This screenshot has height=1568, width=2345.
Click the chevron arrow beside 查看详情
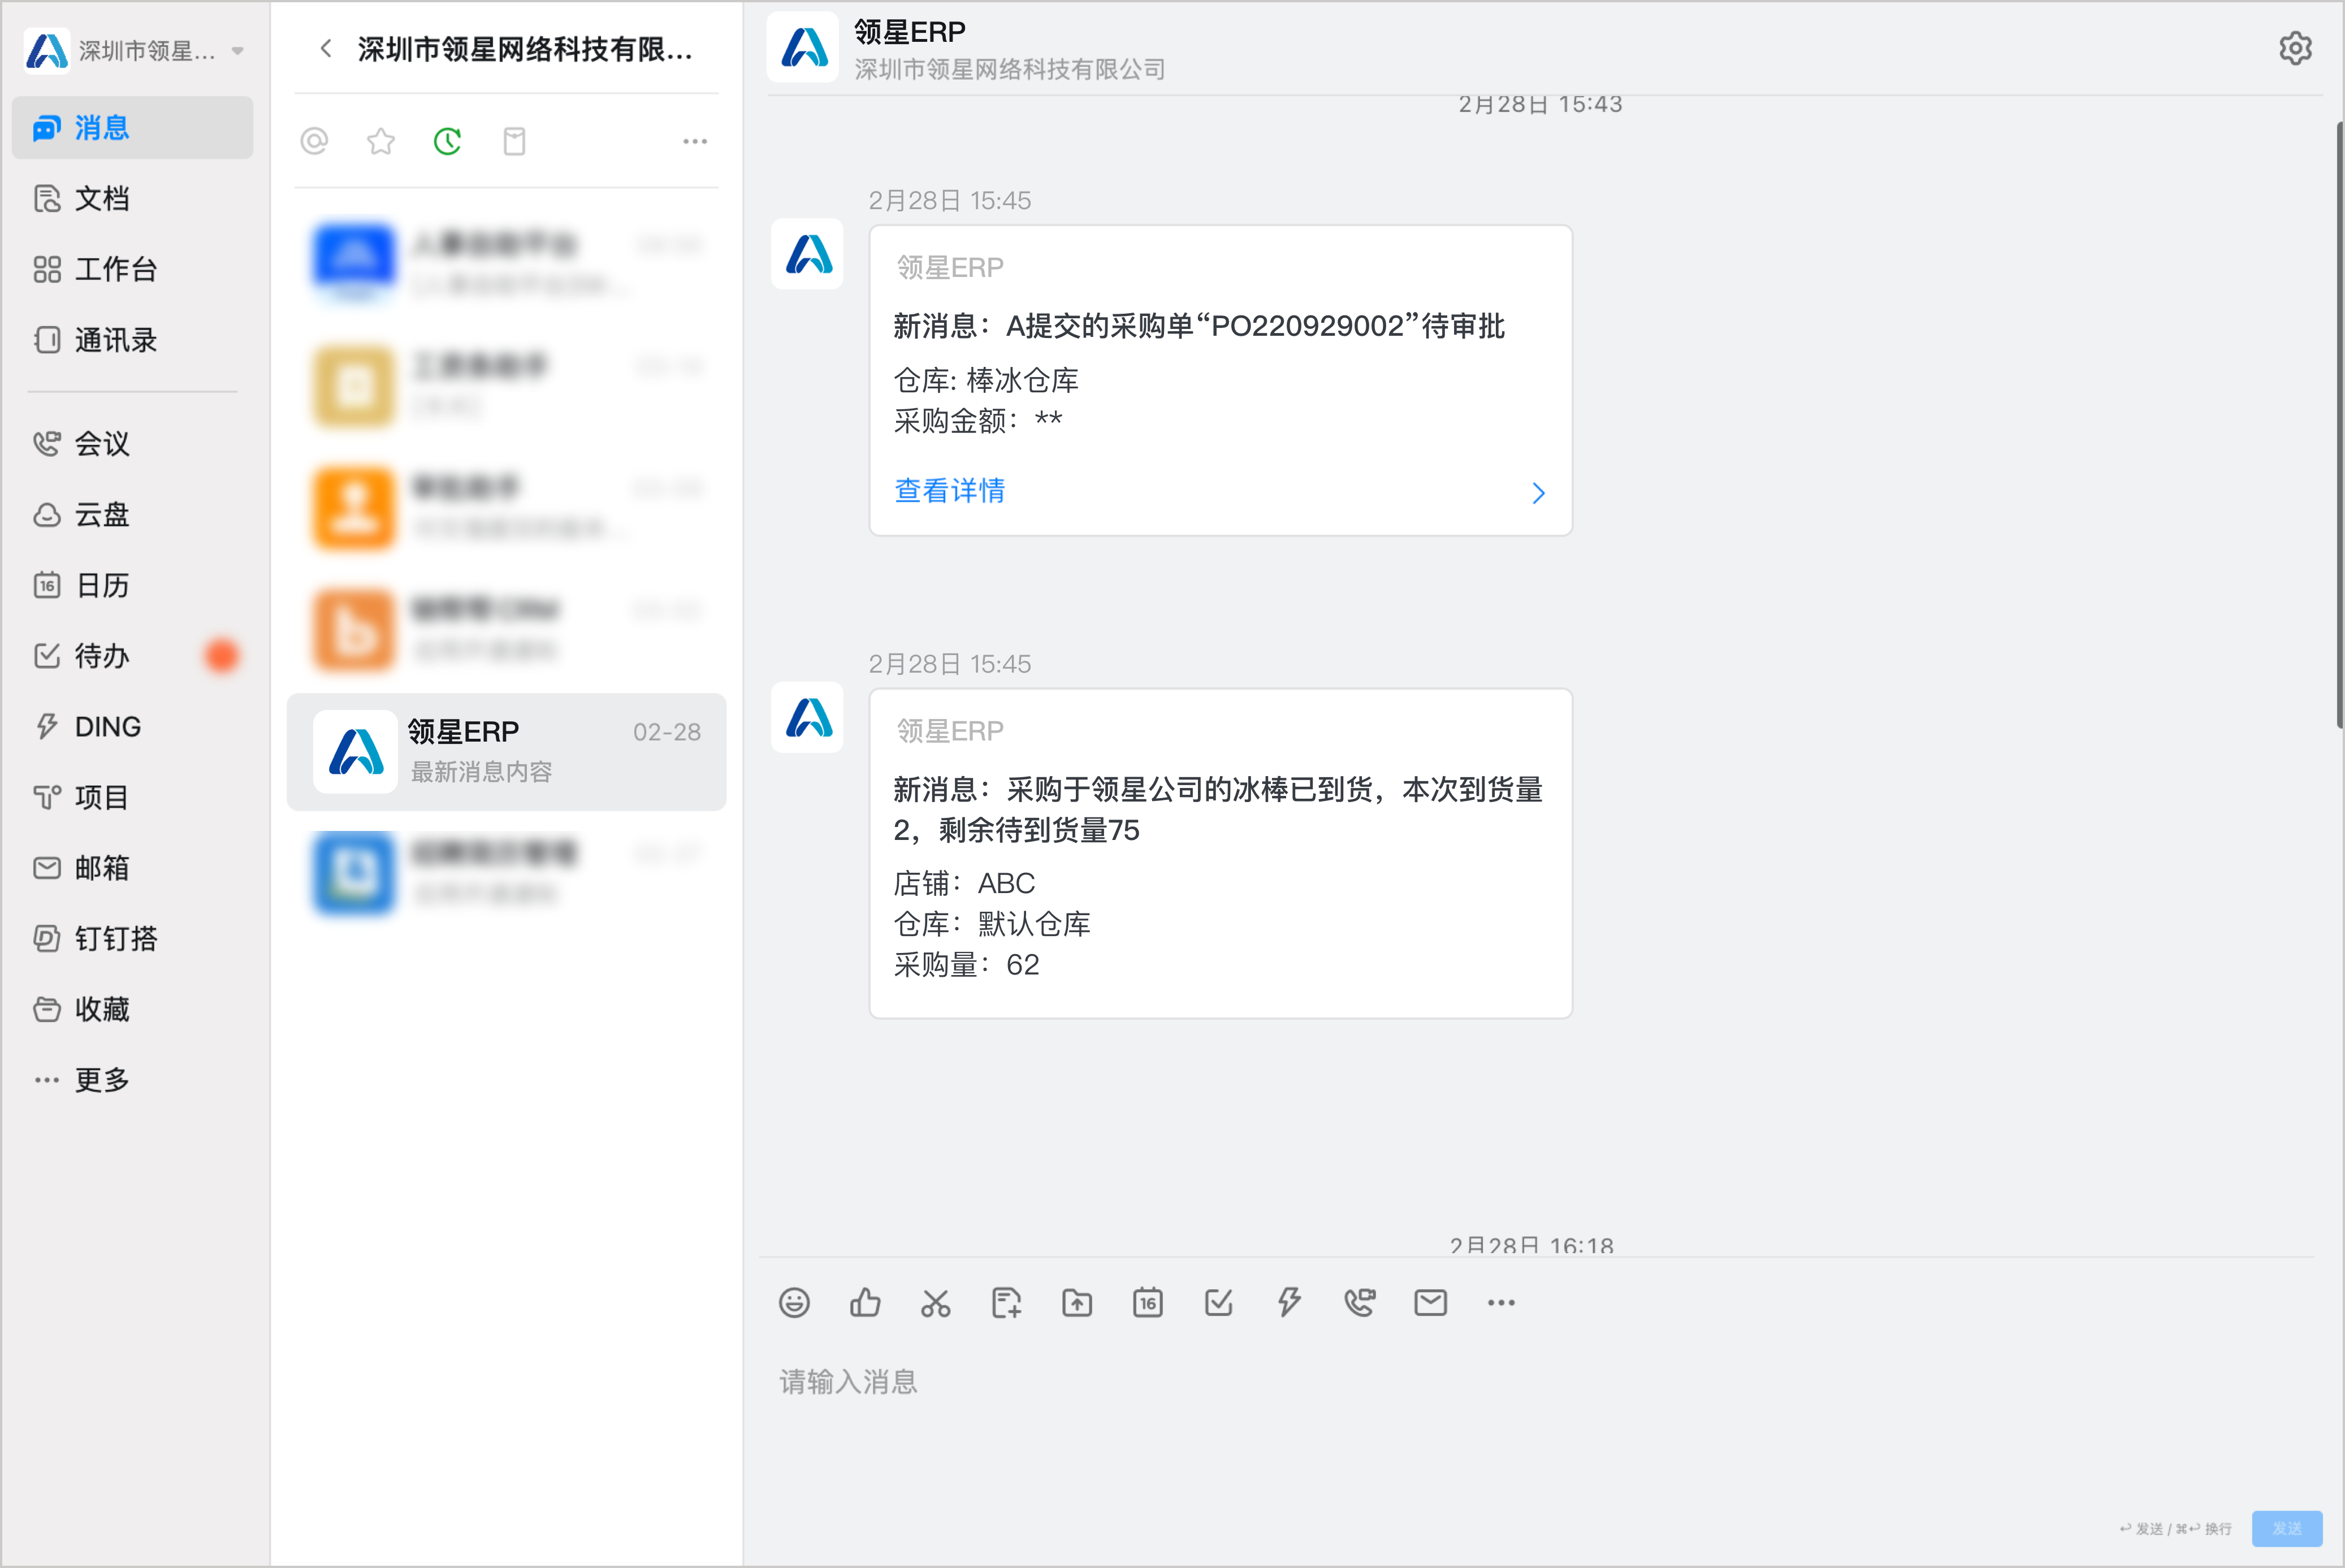(x=1538, y=493)
